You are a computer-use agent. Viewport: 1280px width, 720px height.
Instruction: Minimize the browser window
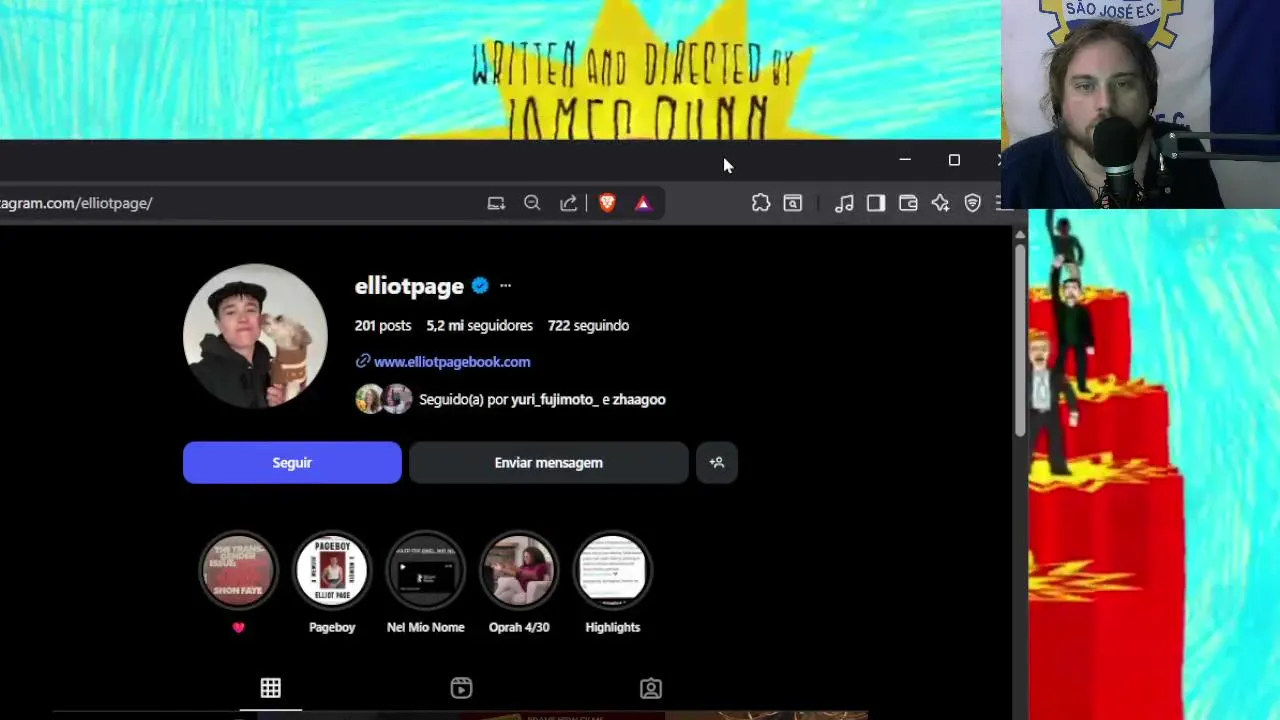[x=905, y=160]
